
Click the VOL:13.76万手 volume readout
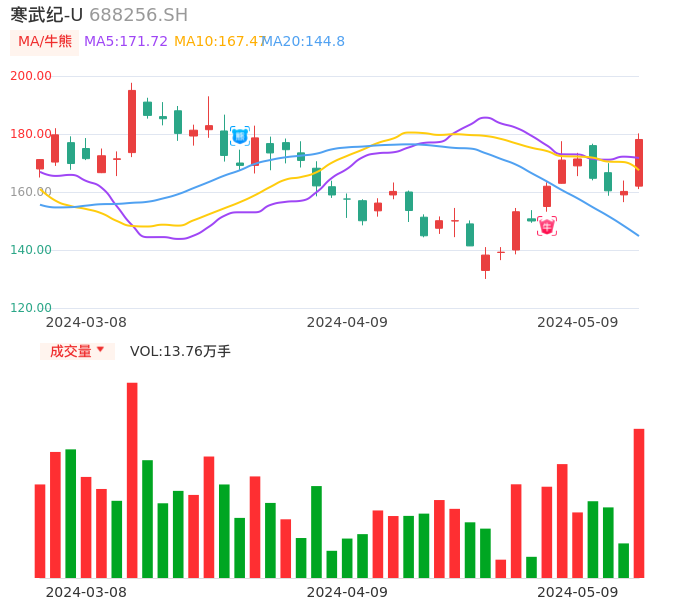(x=180, y=351)
